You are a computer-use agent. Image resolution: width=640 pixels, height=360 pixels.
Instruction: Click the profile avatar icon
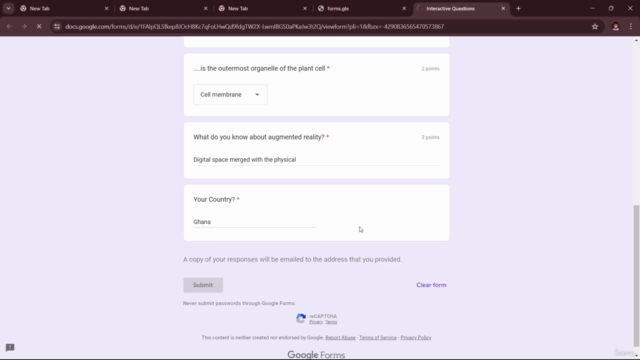tap(616, 27)
